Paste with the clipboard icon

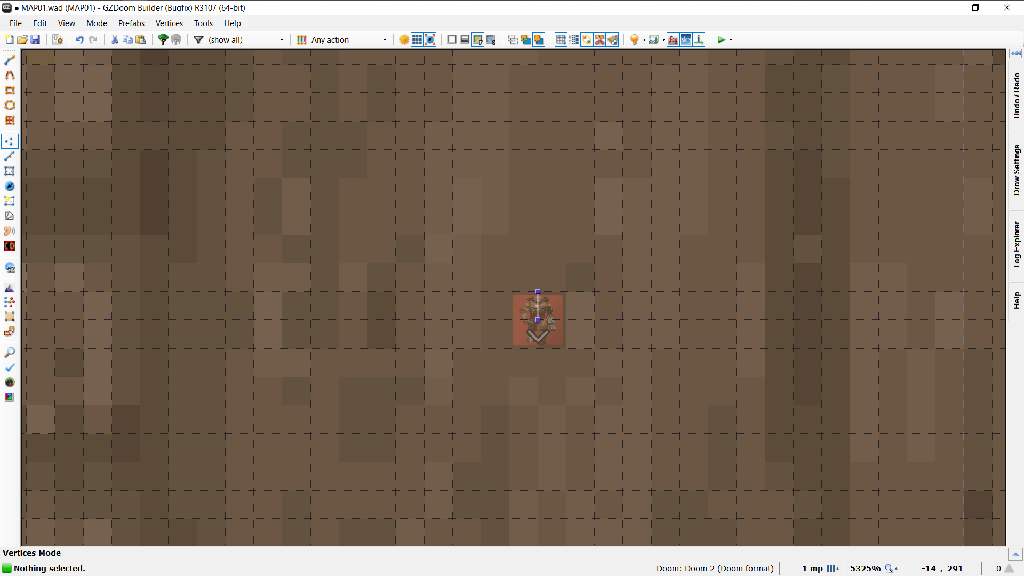(x=140, y=40)
